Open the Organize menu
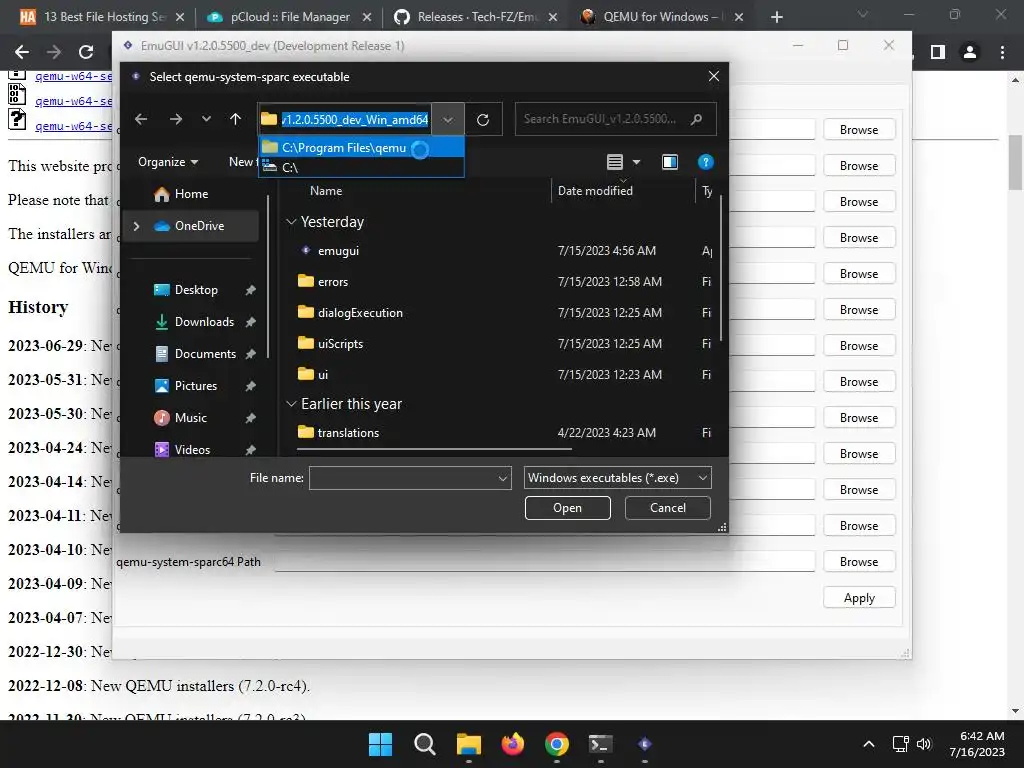This screenshot has width=1024, height=768. click(x=168, y=162)
